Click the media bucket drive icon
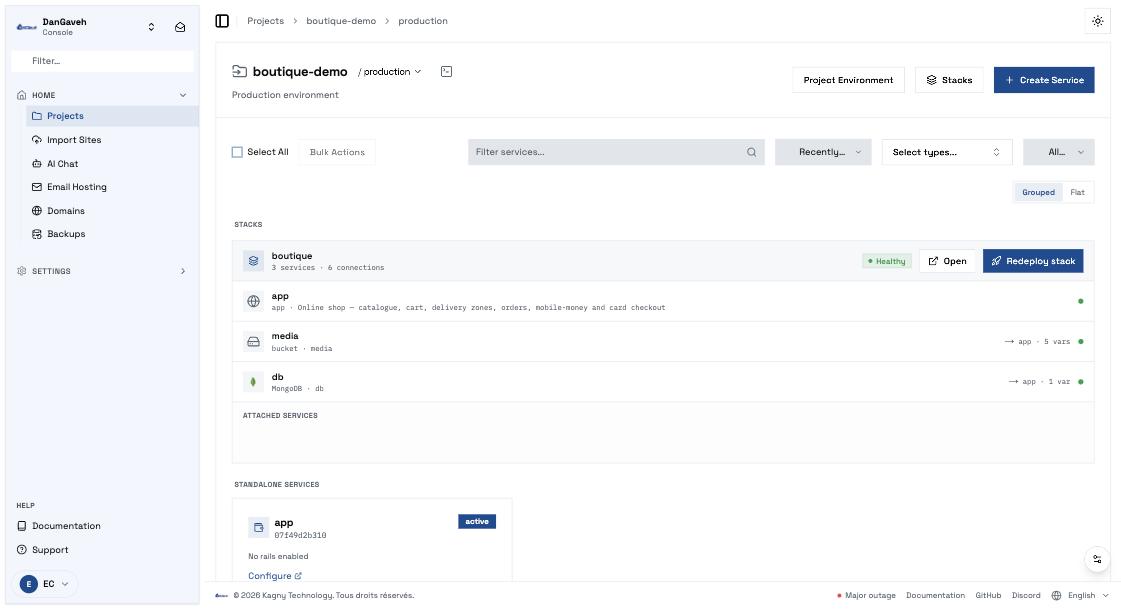This screenshot has height=609, width=1121. pos(253,342)
